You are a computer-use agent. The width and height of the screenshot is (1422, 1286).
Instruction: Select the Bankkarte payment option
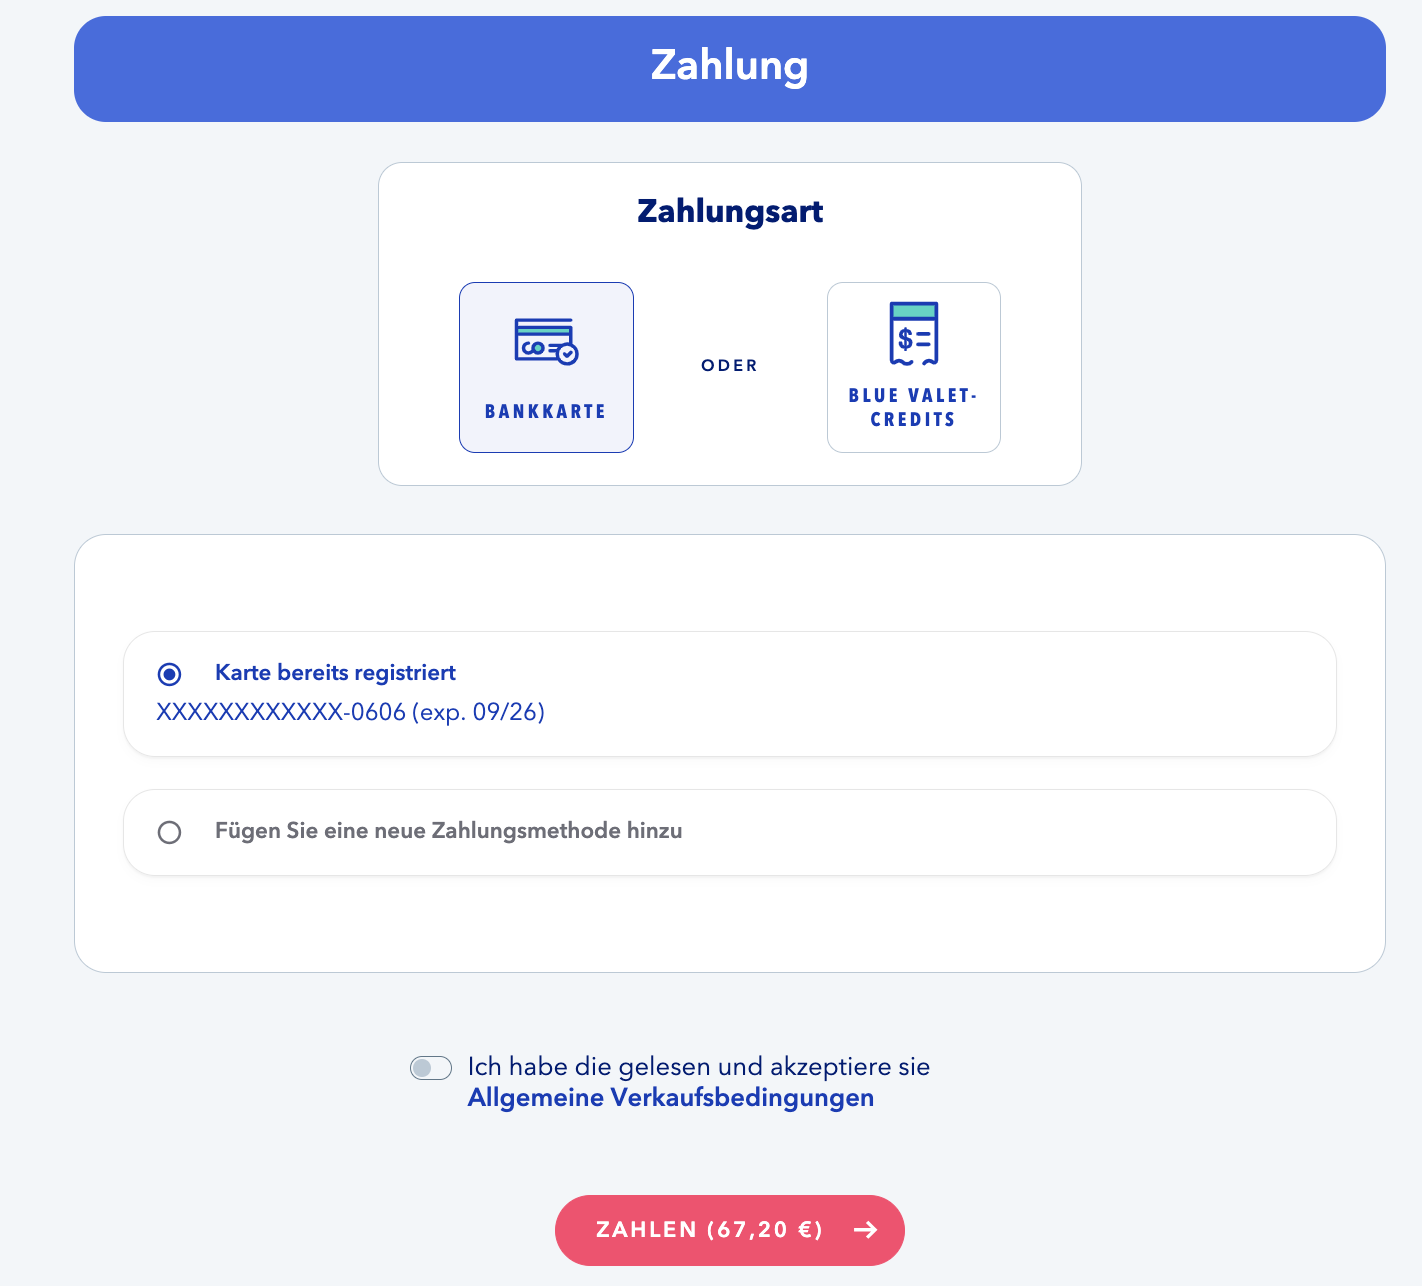tap(546, 367)
